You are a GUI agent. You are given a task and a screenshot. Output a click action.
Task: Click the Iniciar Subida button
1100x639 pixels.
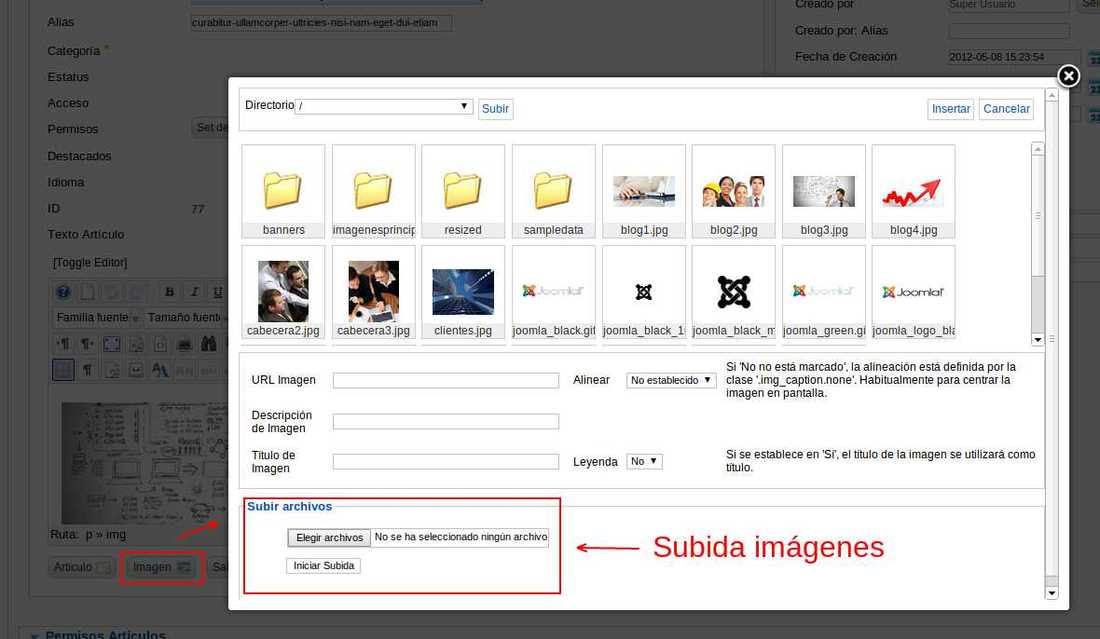pos(323,565)
